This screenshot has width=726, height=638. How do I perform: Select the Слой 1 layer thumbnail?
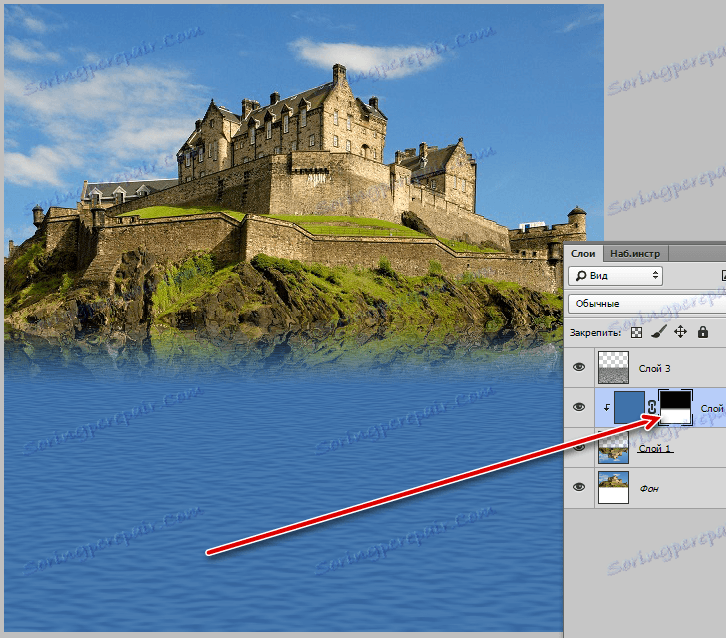coord(613,448)
